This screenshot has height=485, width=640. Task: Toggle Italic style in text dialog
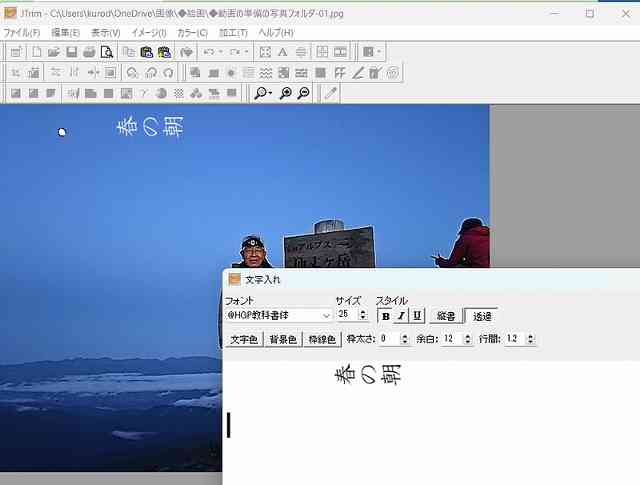coord(401,316)
